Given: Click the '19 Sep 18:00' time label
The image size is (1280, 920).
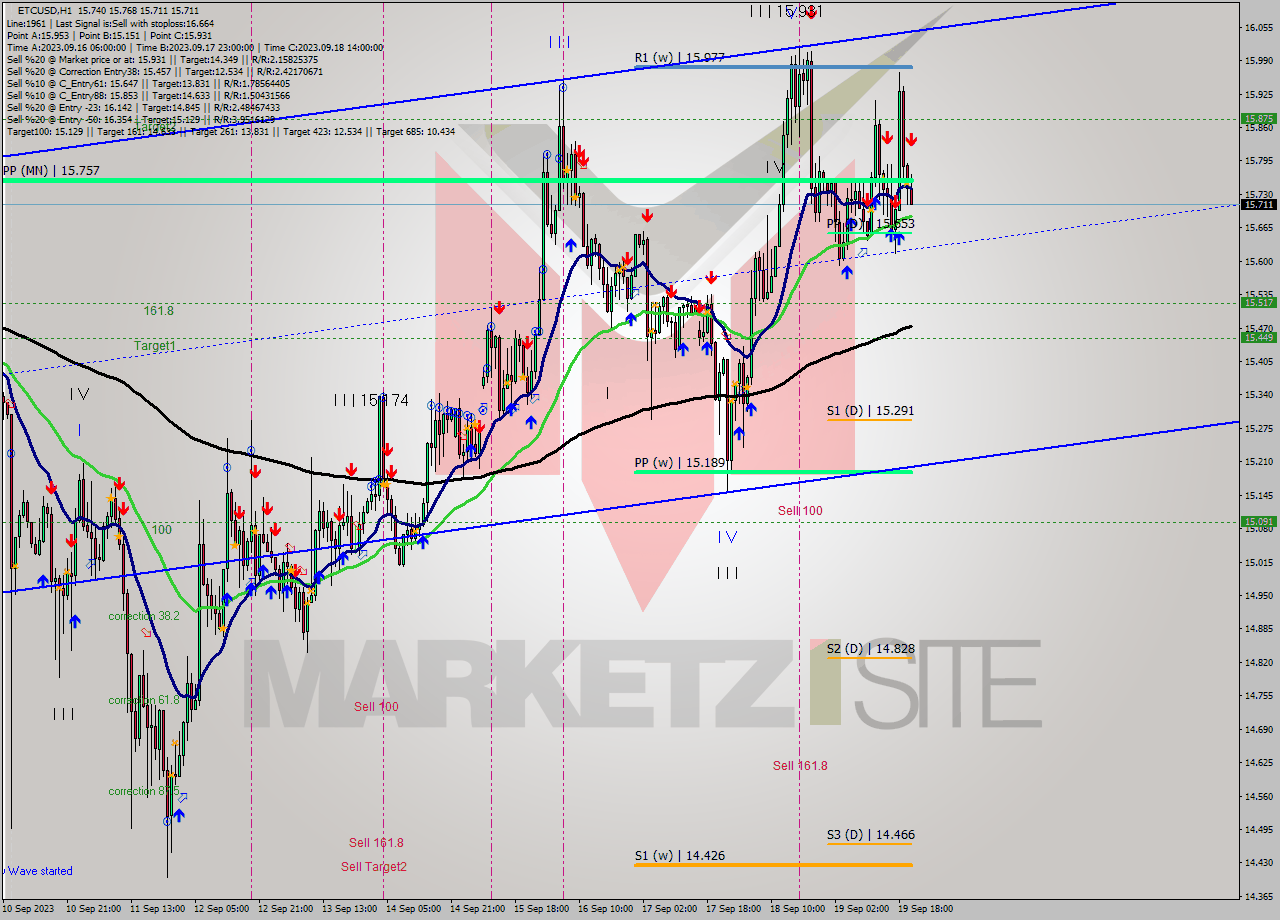Looking at the screenshot, I should (924, 909).
